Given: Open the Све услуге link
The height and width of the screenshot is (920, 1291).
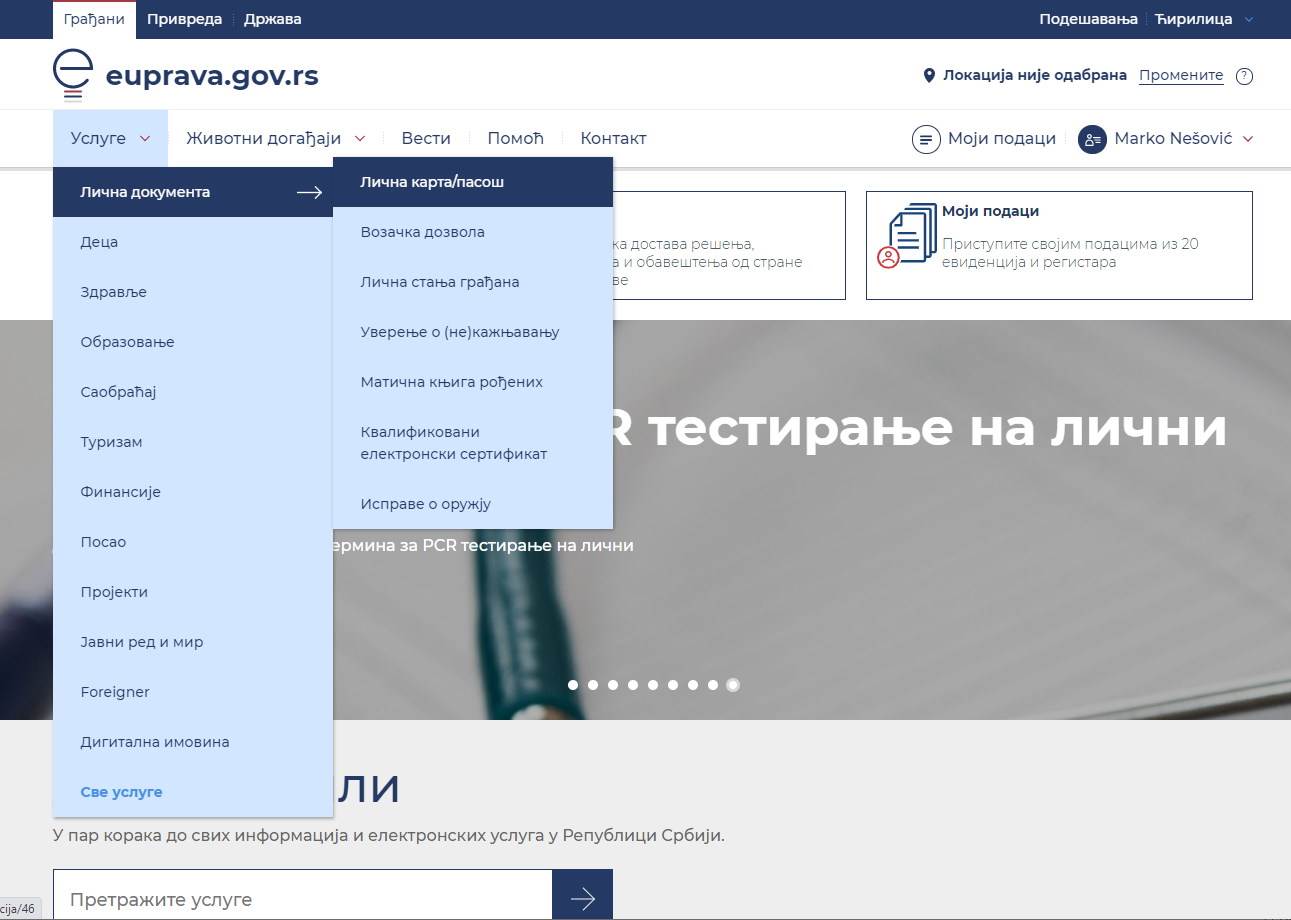Looking at the screenshot, I should (x=120, y=791).
